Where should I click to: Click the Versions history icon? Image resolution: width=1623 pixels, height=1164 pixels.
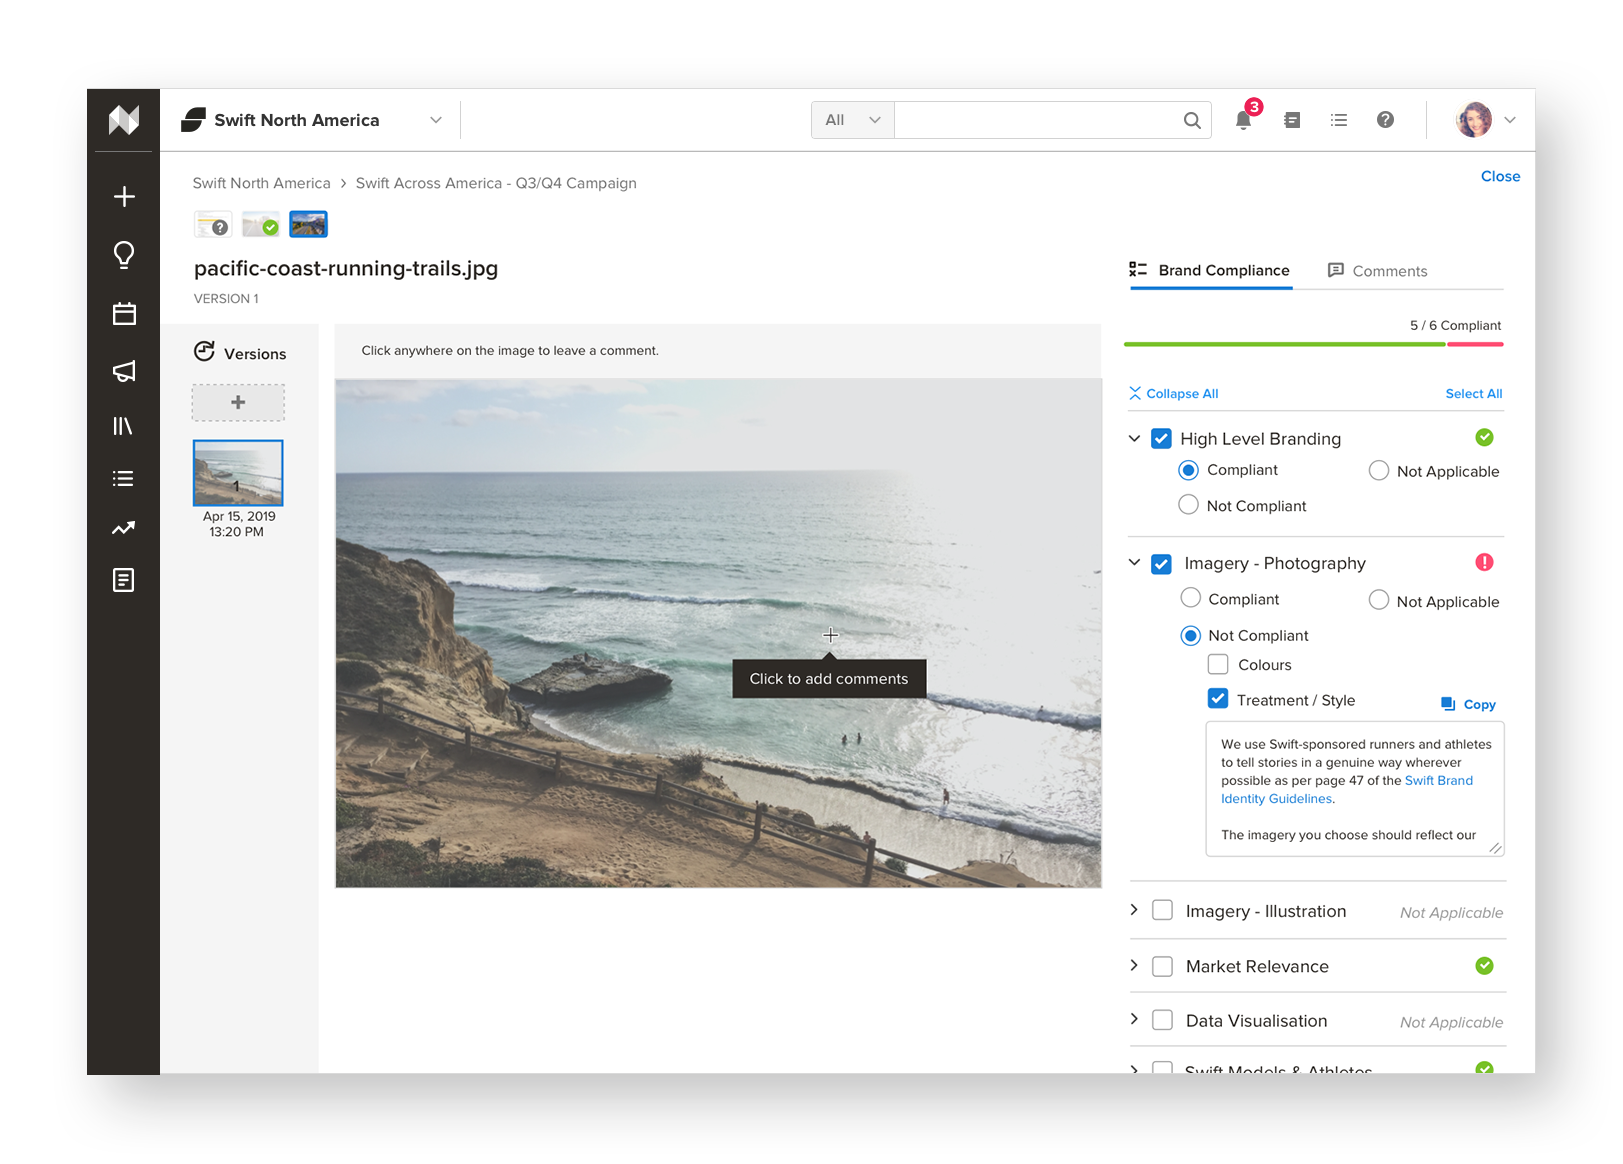(204, 351)
